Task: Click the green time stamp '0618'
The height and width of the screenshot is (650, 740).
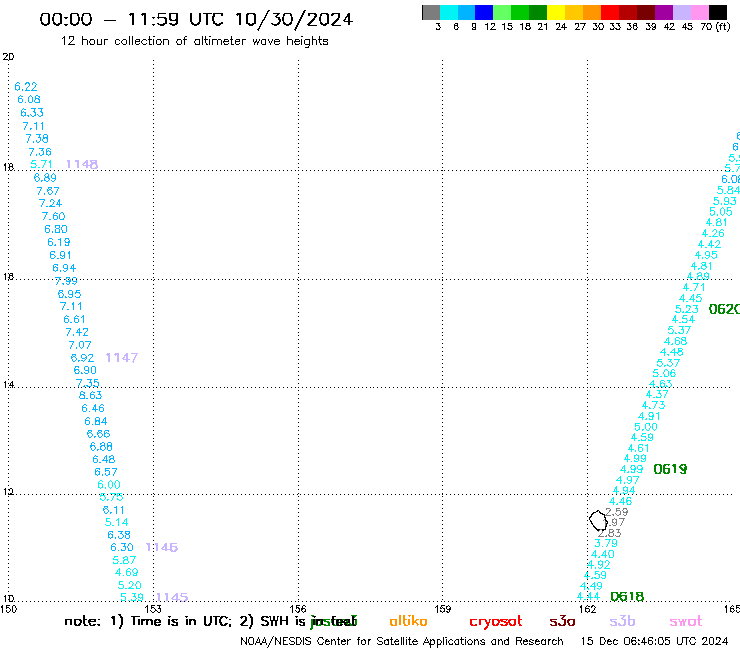Action: tap(627, 597)
